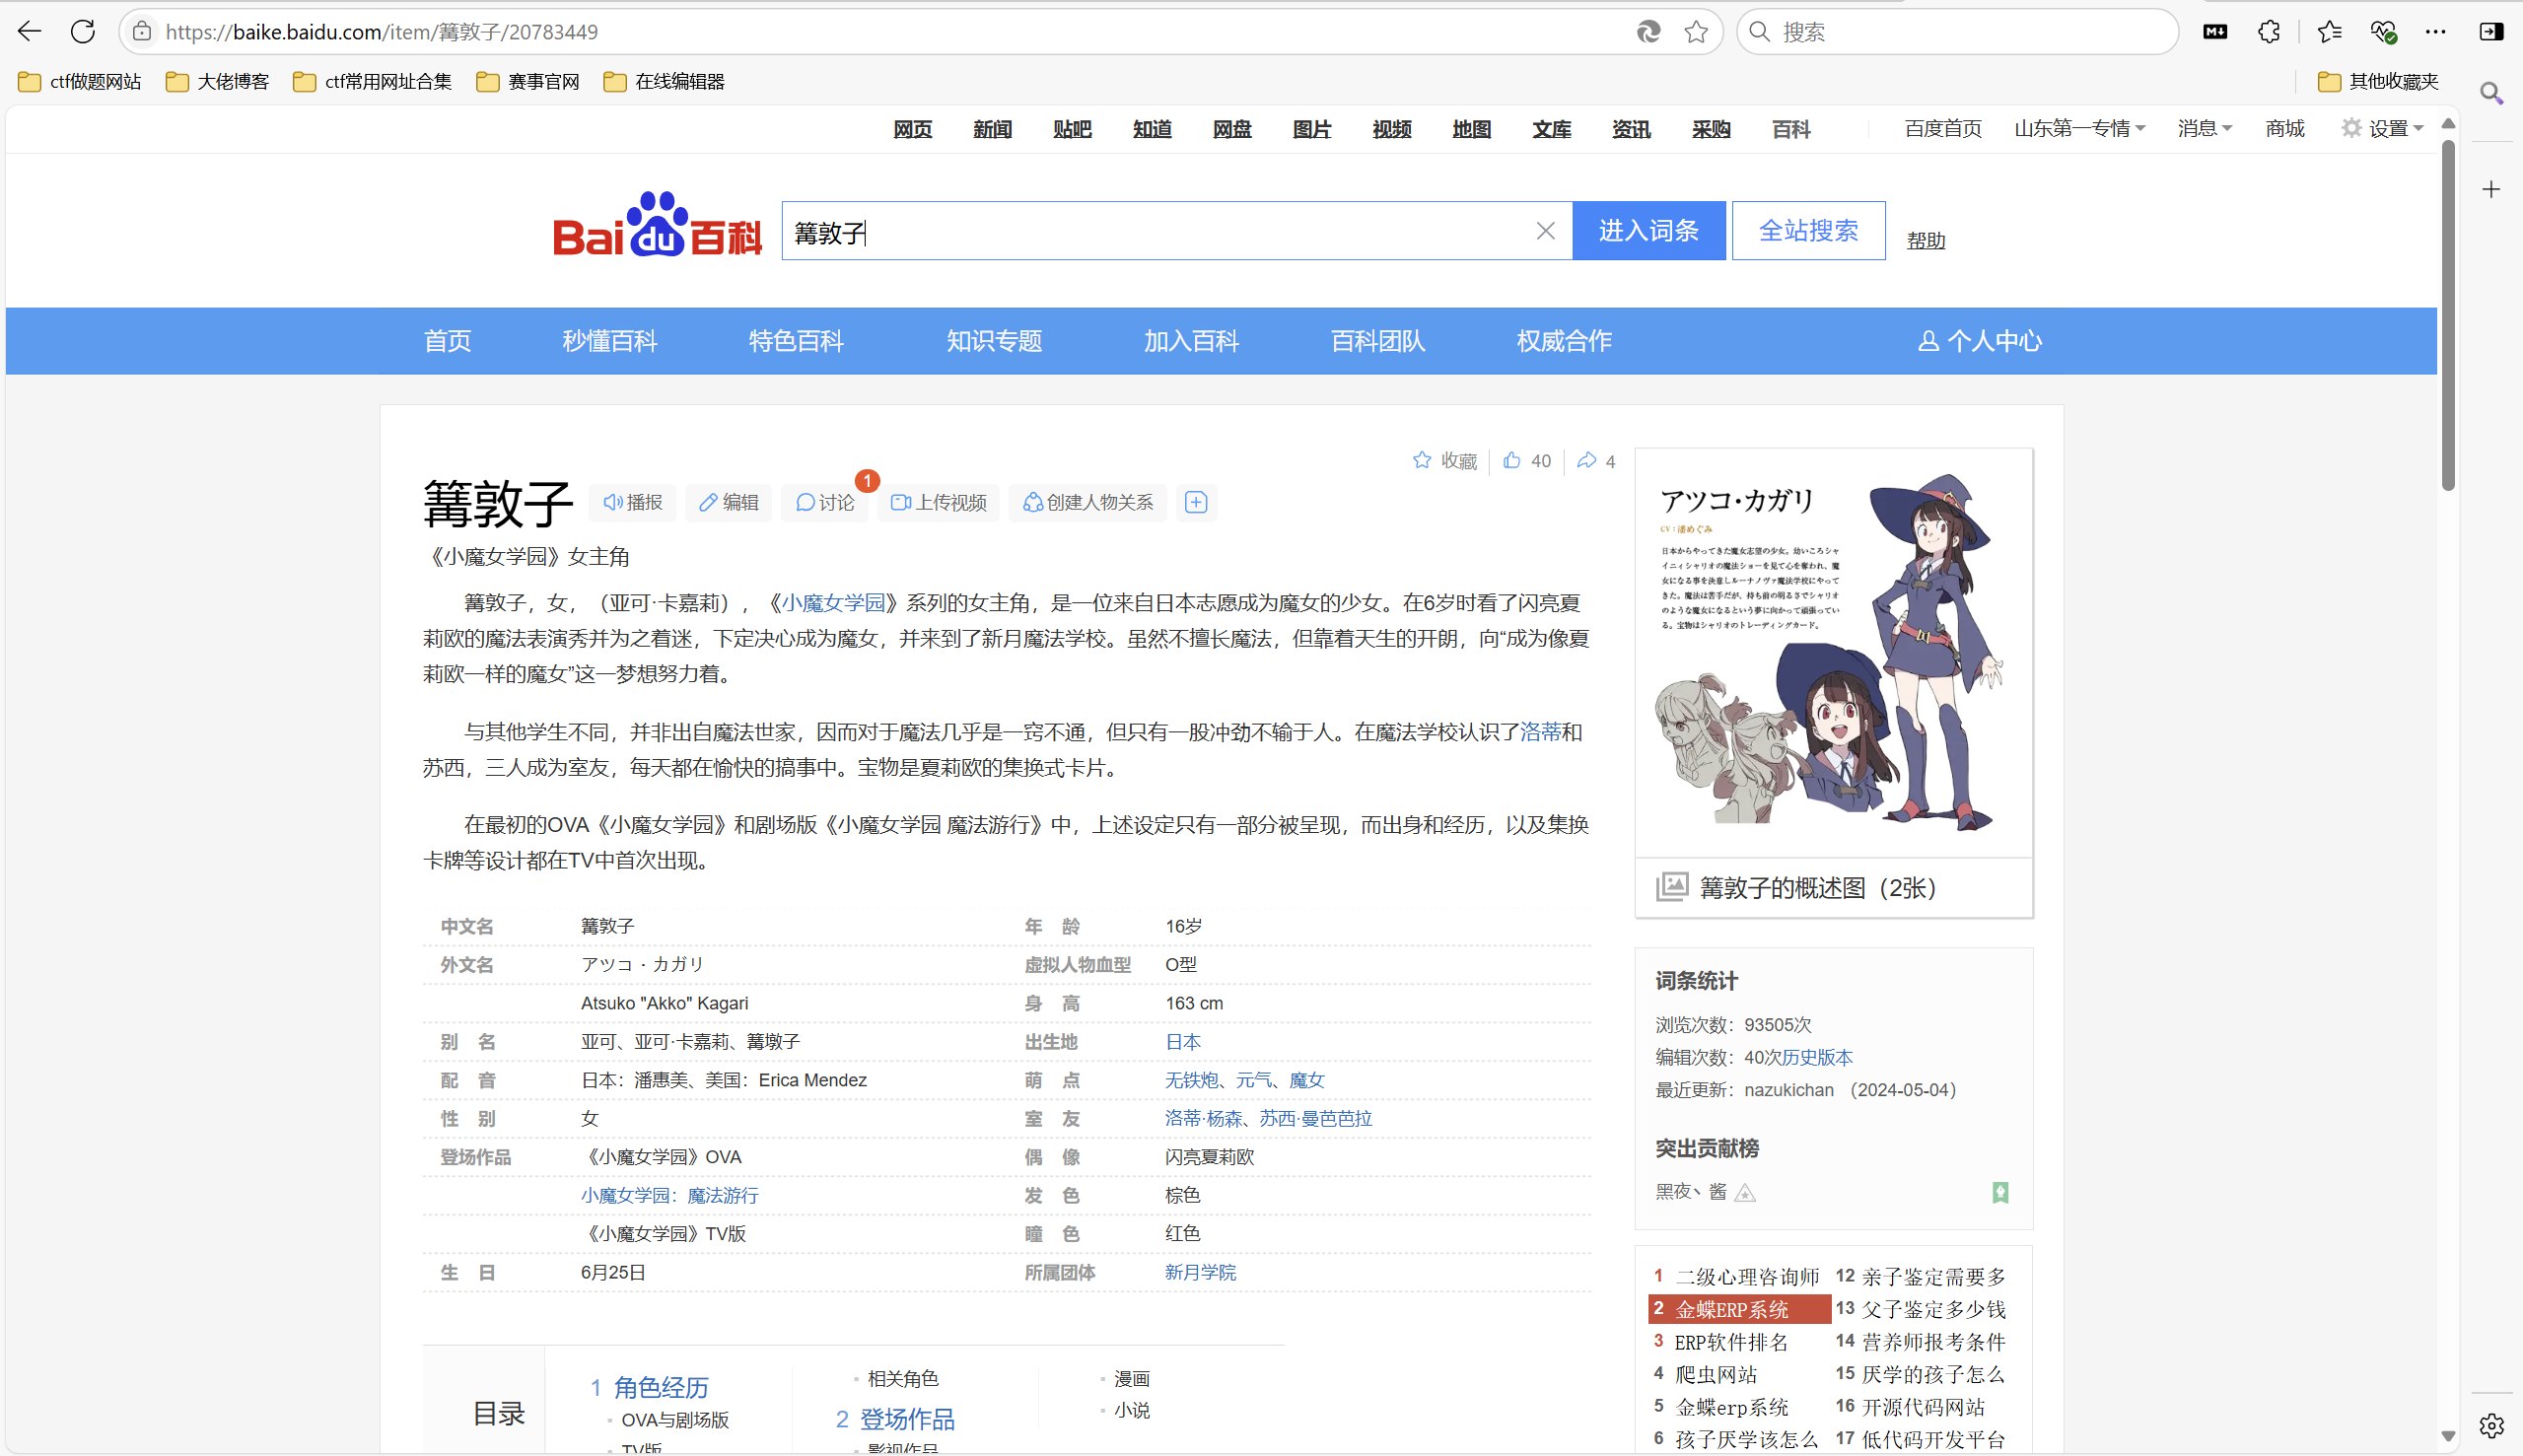Open the 其他收藏夹 bookmarks folder
The width and height of the screenshot is (2523, 1456).
[x=2378, y=82]
